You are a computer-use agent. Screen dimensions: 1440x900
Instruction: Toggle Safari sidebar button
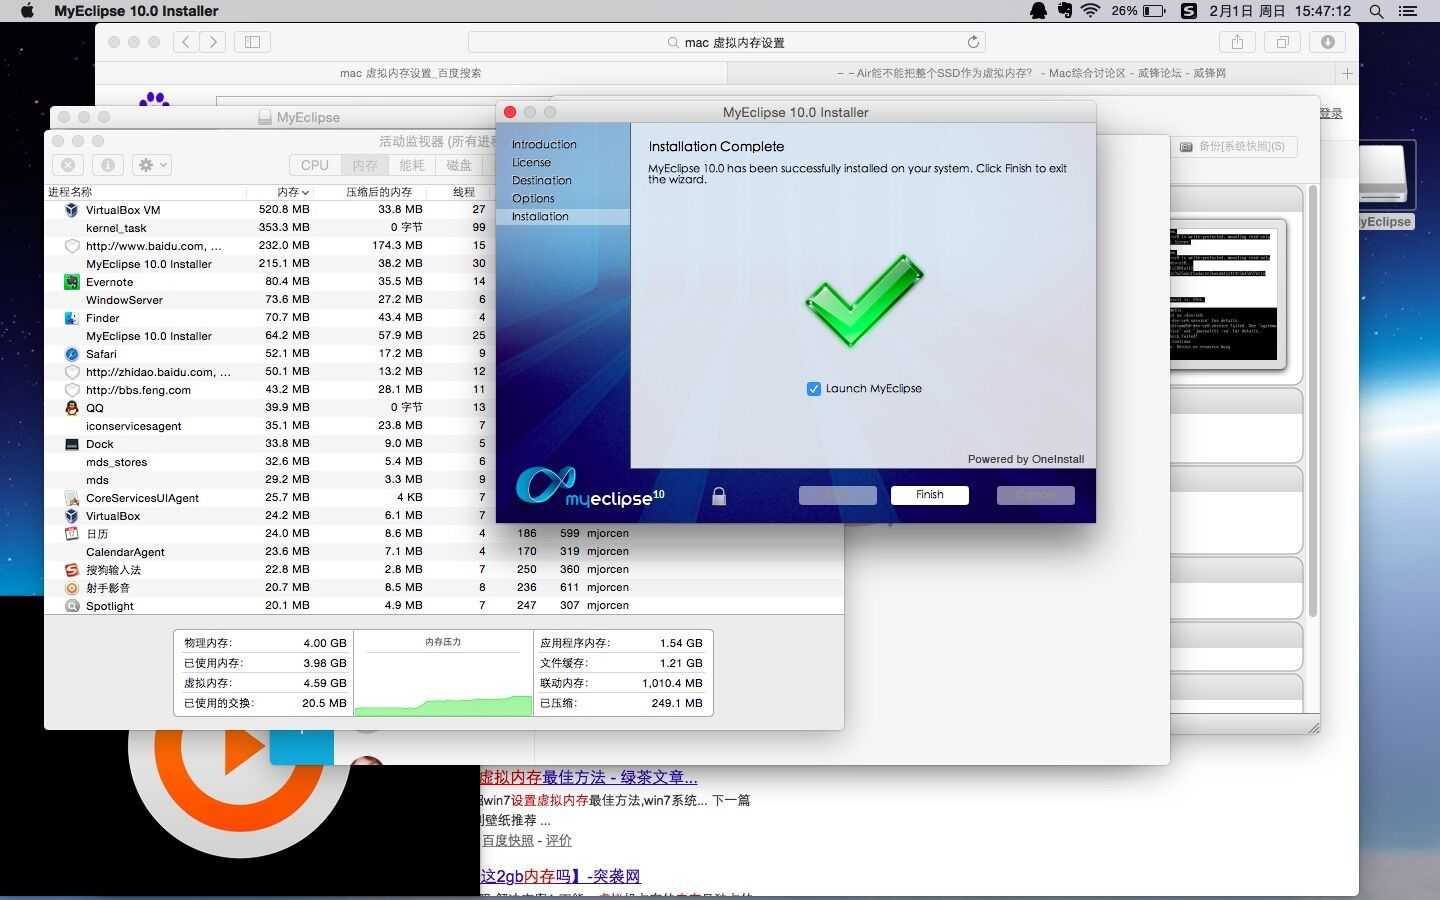pos(252,42)
